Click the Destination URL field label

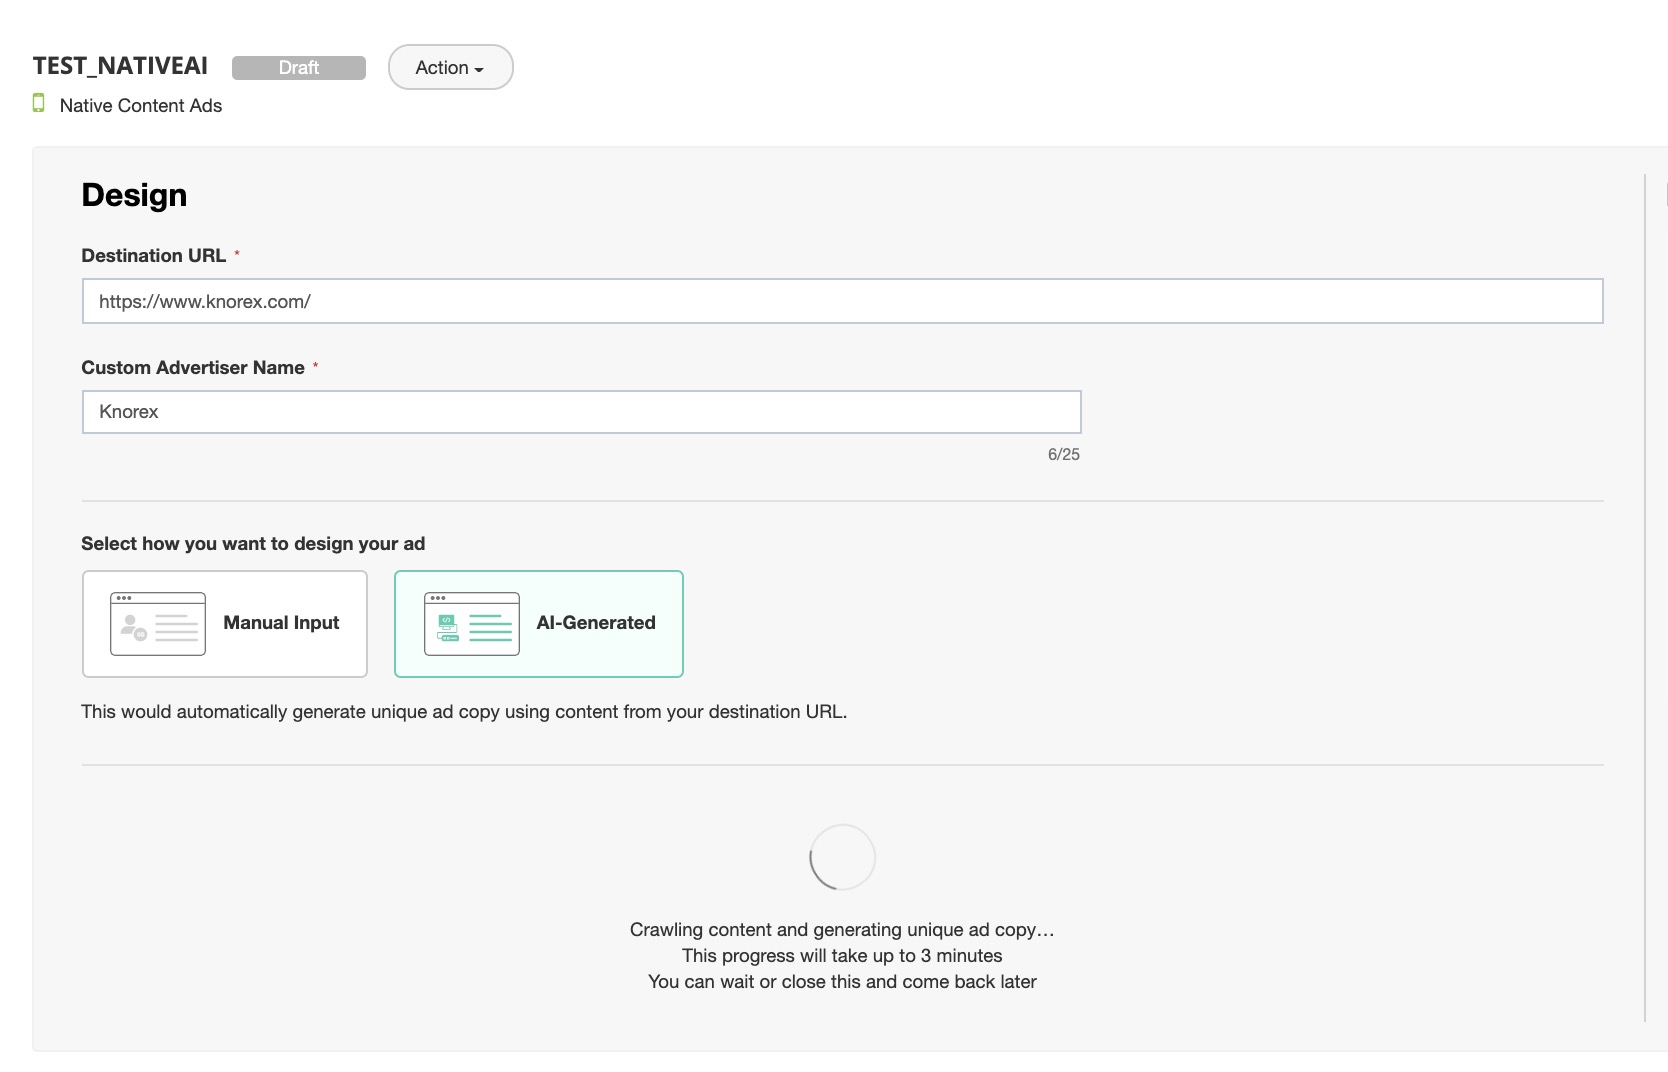click(x=153, y=256)
